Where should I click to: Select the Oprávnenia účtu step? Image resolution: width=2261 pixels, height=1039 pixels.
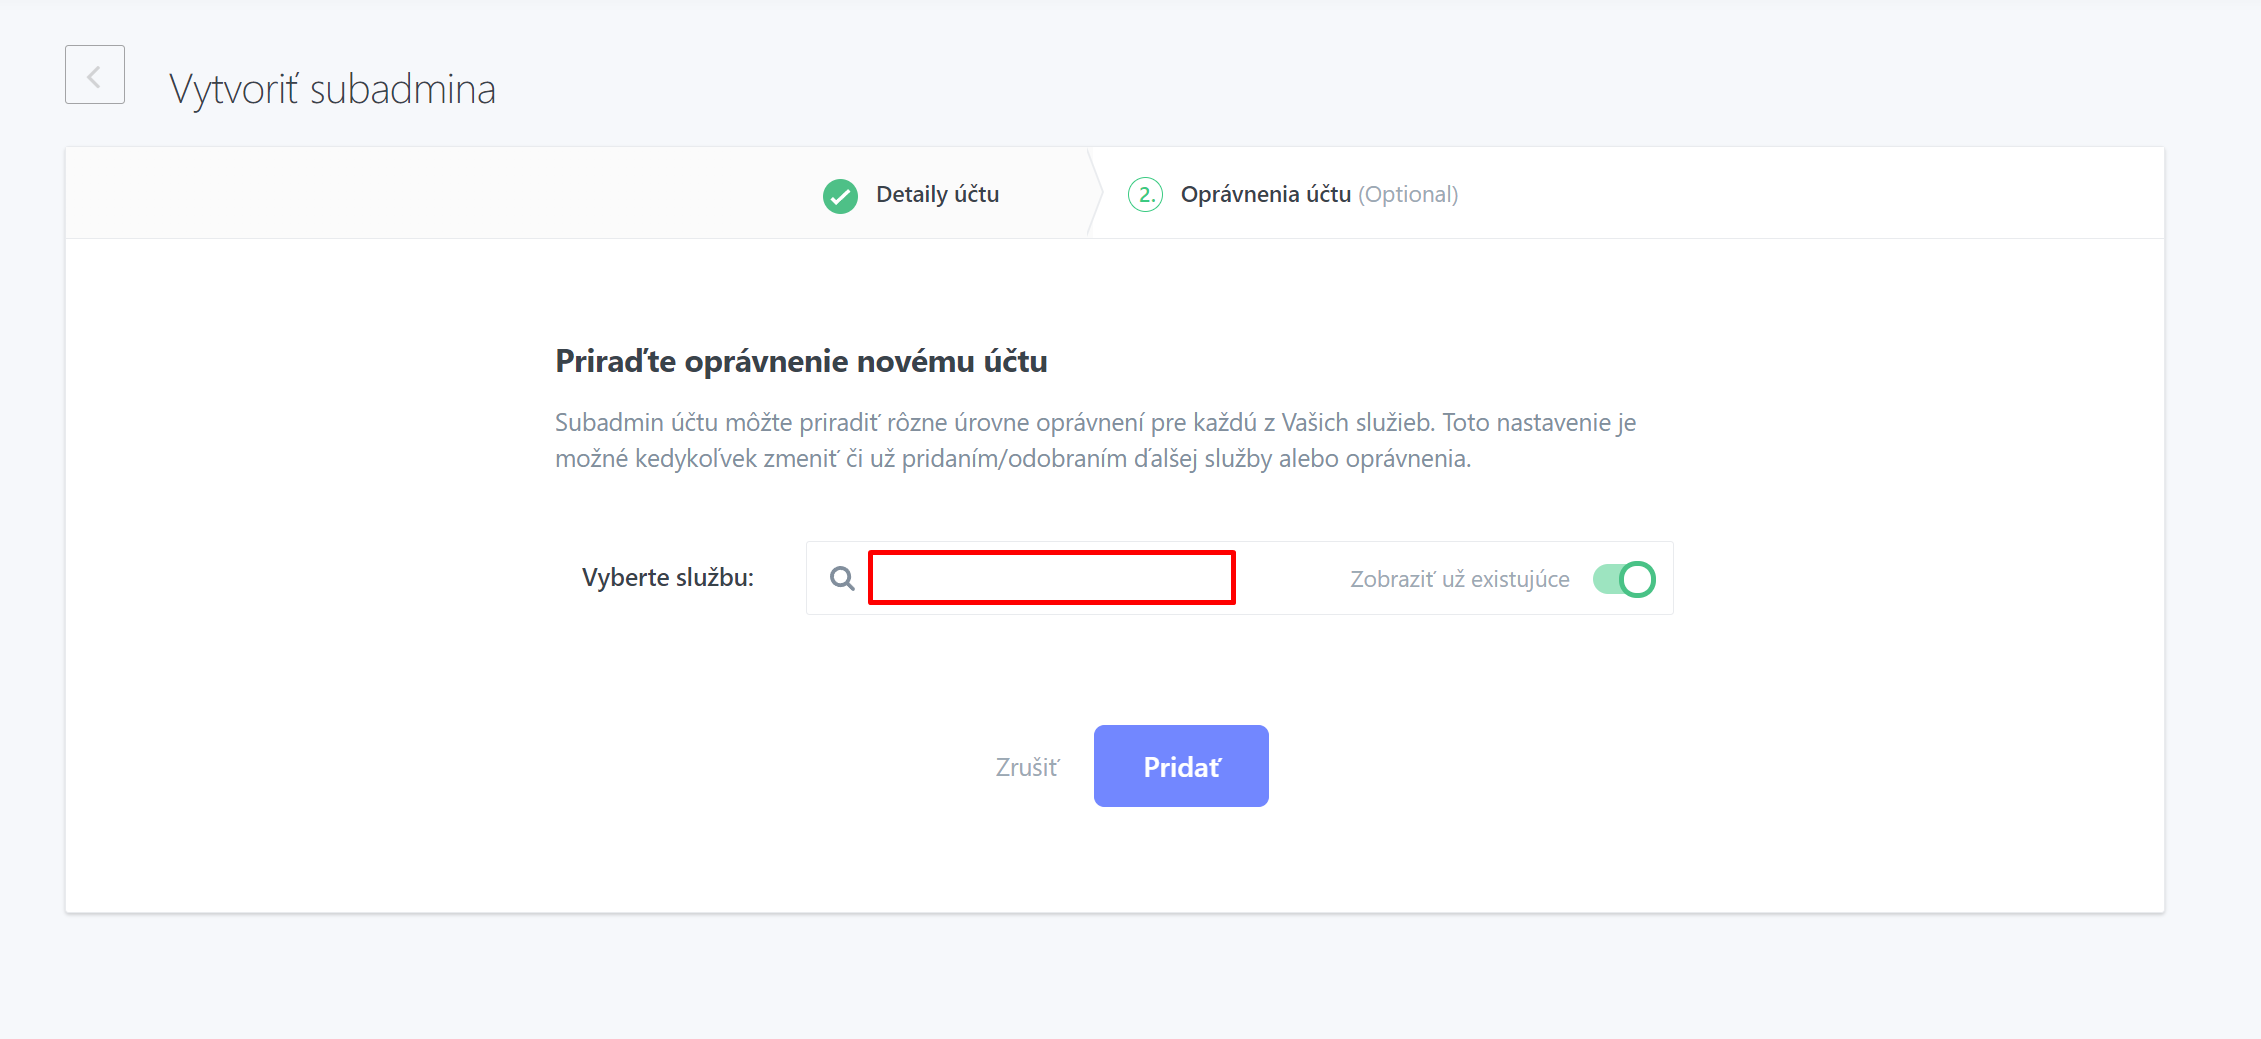1266,194
